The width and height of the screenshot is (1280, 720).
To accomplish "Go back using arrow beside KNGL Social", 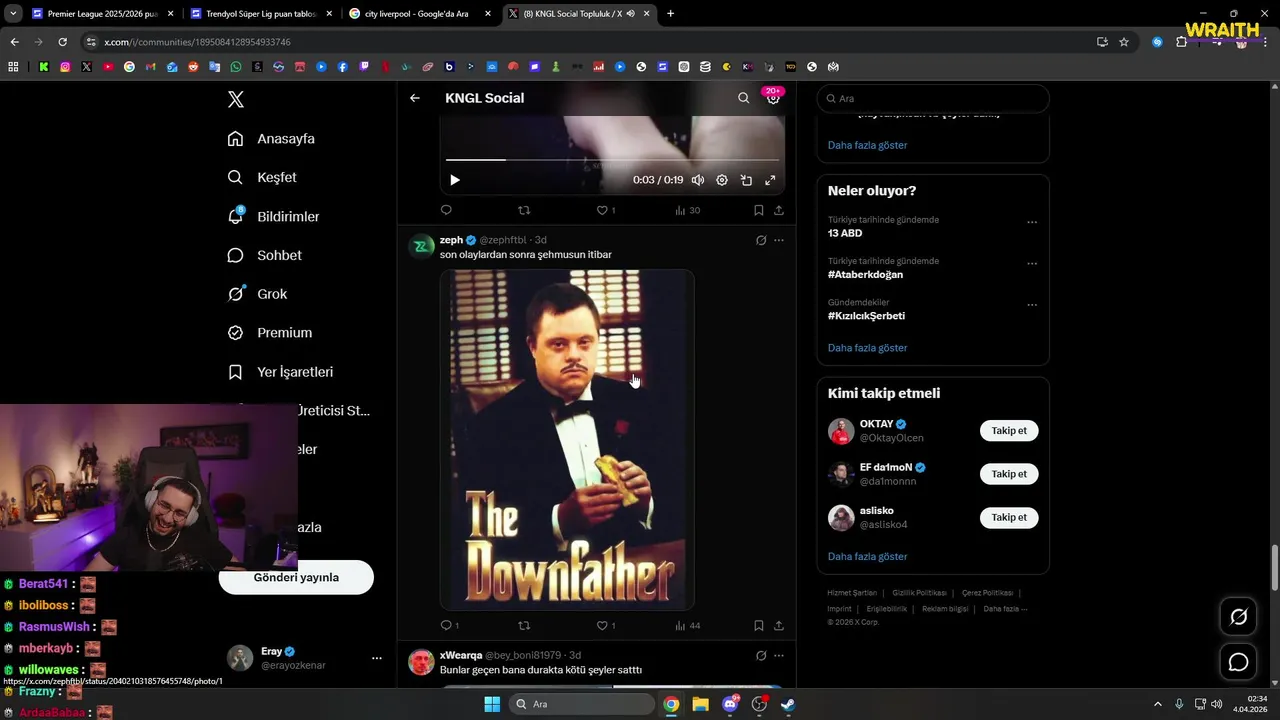I will point(415,98).
